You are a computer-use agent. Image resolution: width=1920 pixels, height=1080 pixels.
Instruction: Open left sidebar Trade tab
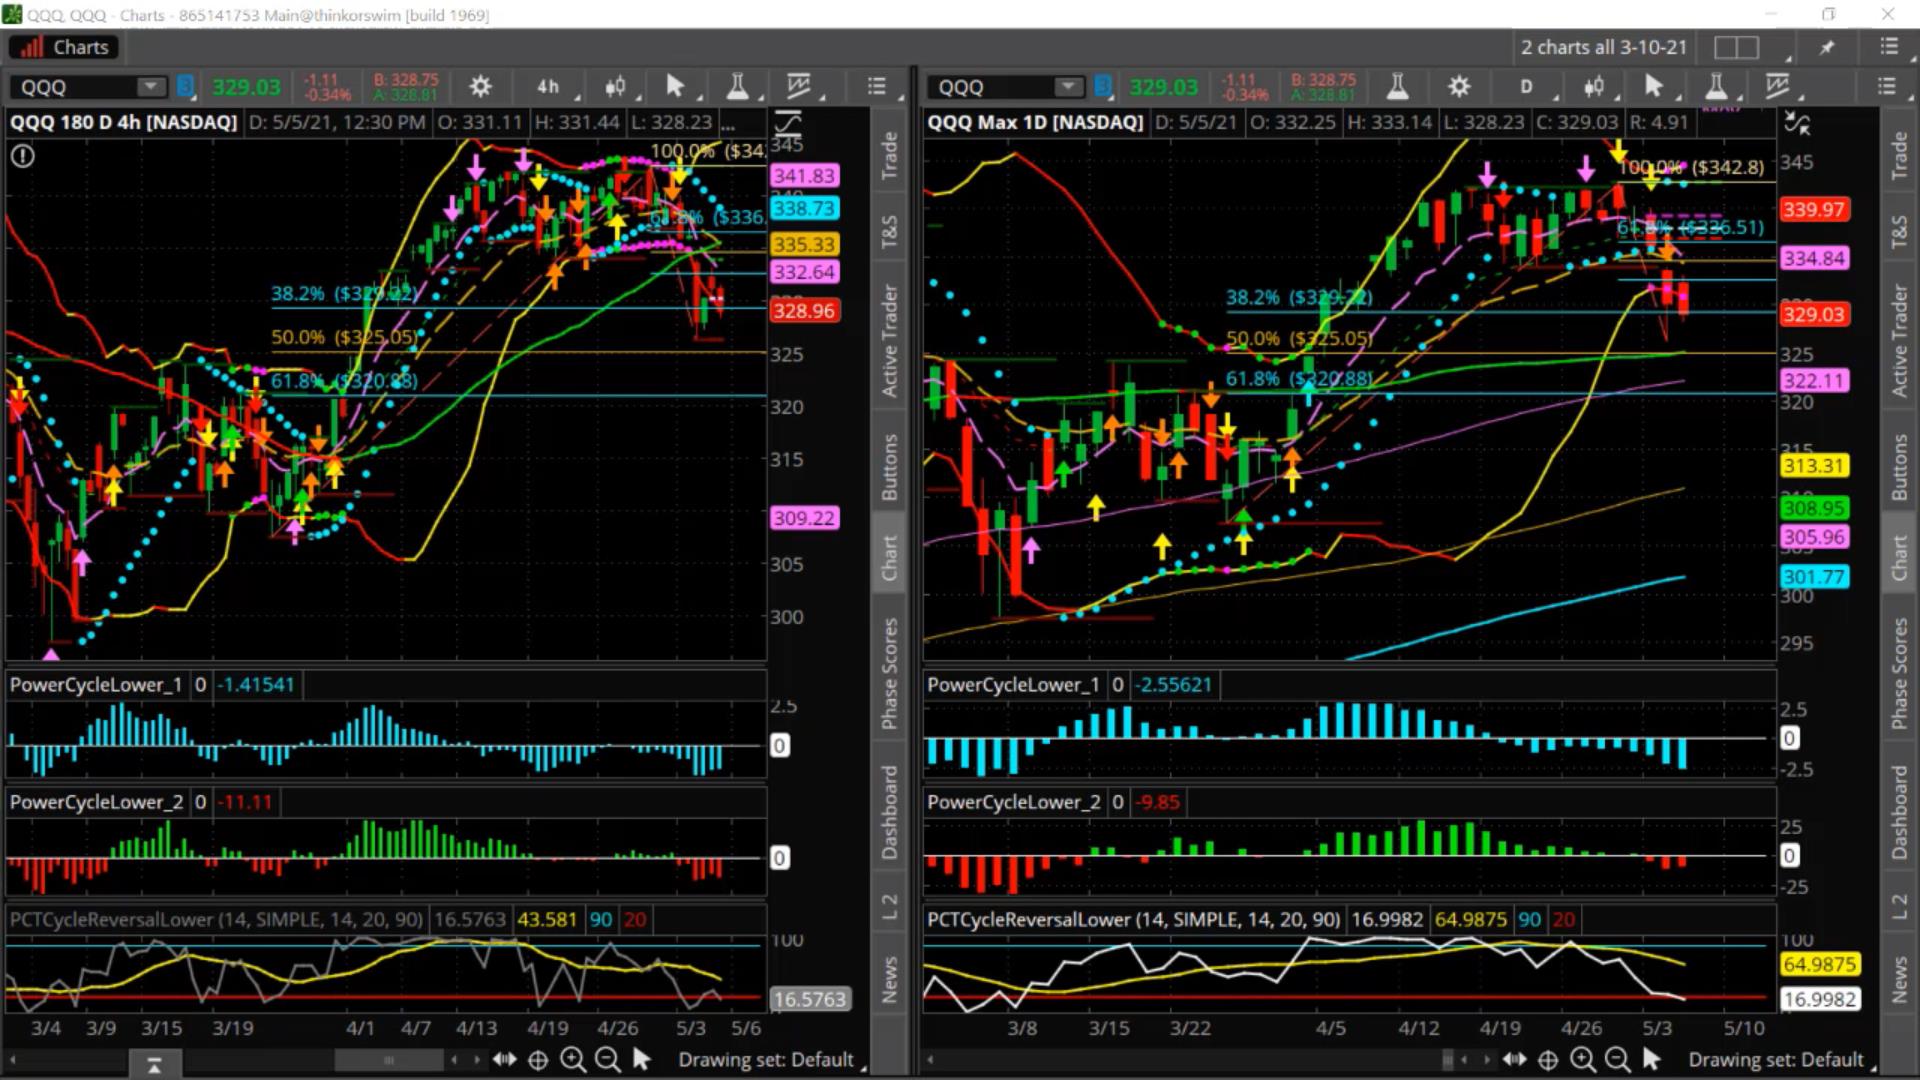coord(889,155)
